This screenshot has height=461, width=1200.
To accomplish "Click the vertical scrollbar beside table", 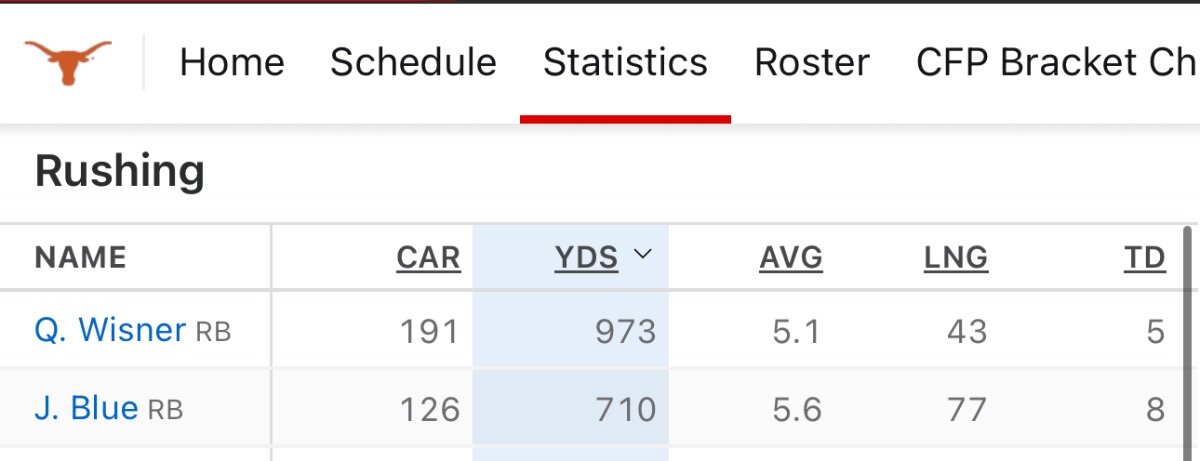I will [x=1189, y=340].
